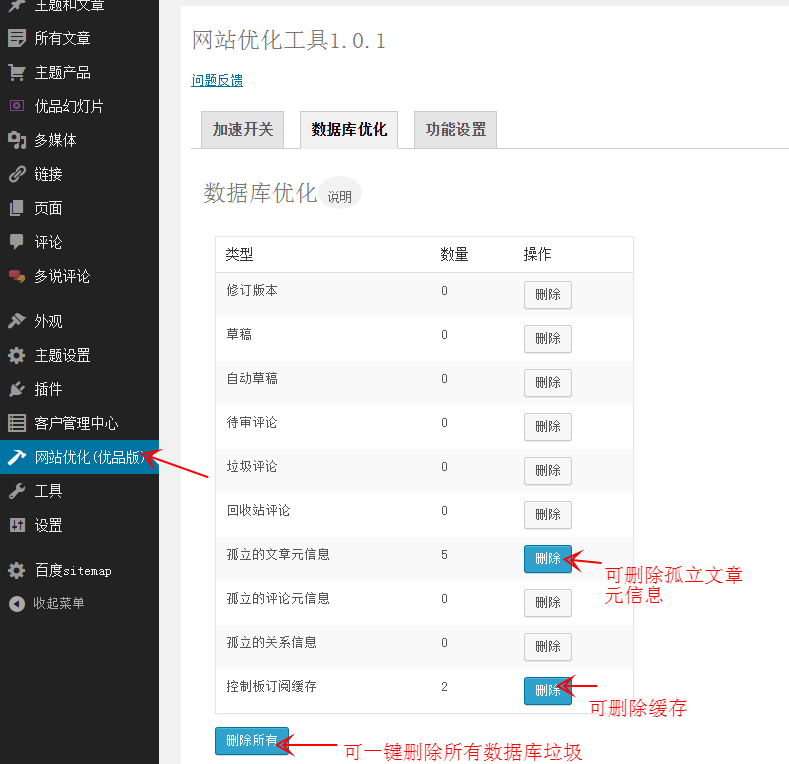Select the 垃圾评论 row label
Image resolution: width=789 pixels, height=764 pixels.
pos(252,467)
